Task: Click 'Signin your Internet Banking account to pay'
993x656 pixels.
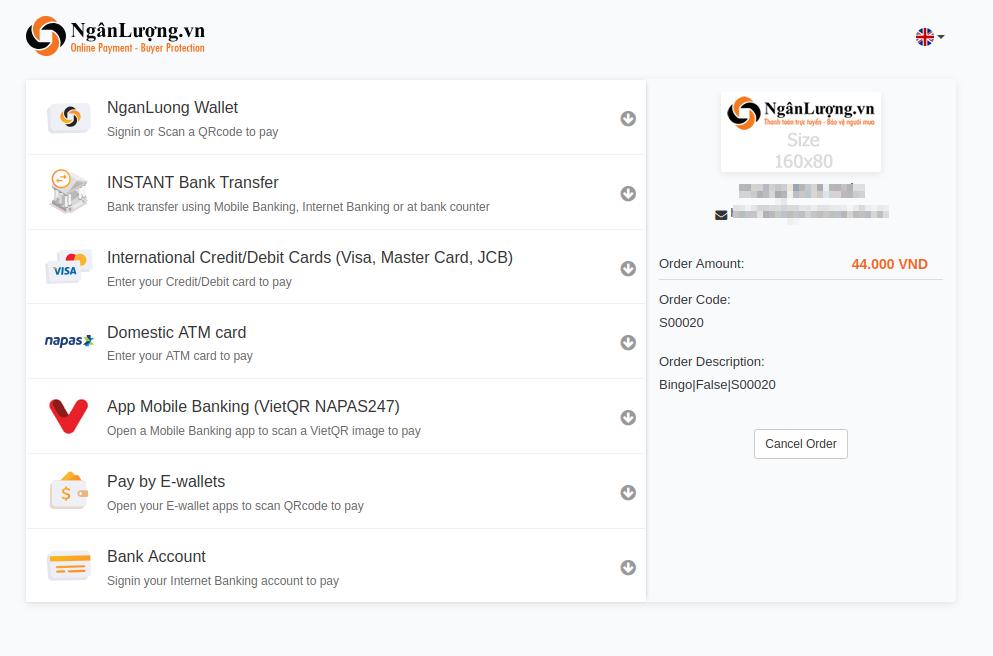Action: (223, 581)
